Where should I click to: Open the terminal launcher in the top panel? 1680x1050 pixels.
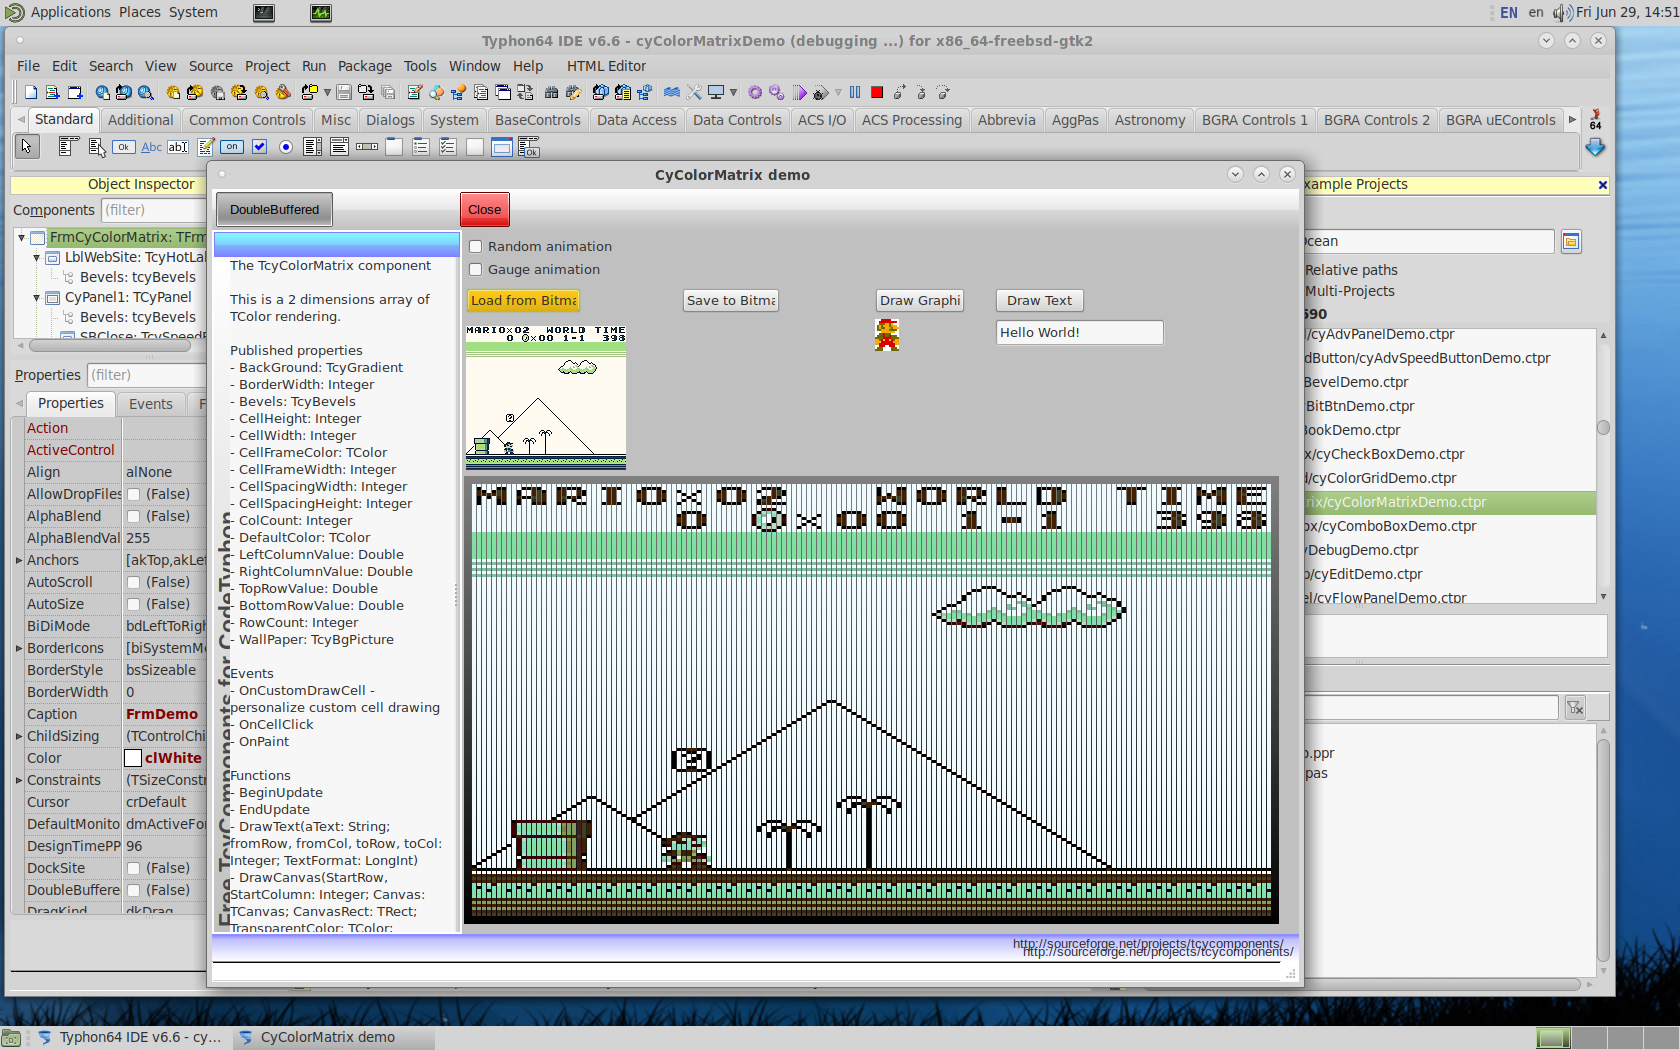tap(264, 13)
